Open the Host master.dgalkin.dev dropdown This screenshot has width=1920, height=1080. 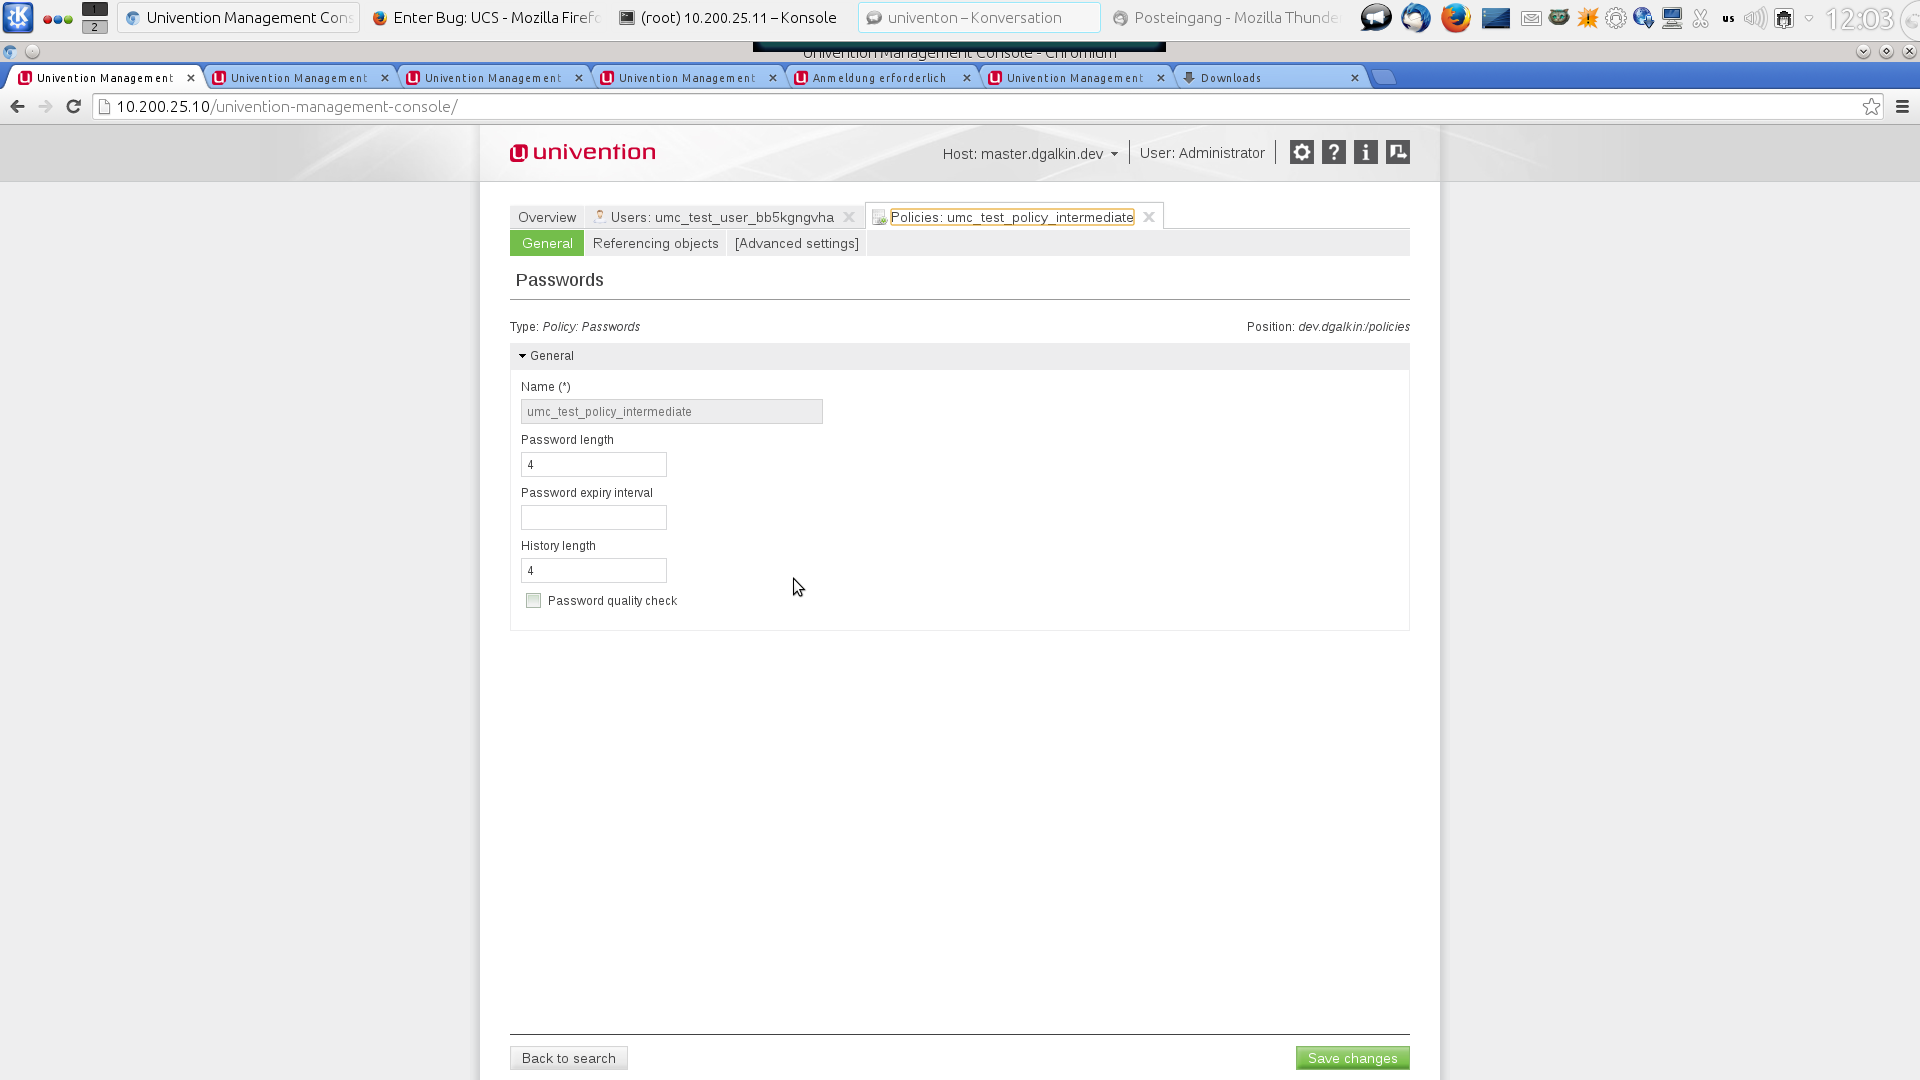pos(1030,154)
